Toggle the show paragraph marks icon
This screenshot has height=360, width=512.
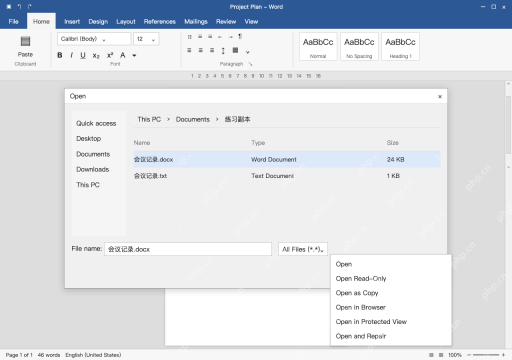(x=240, y=37)
